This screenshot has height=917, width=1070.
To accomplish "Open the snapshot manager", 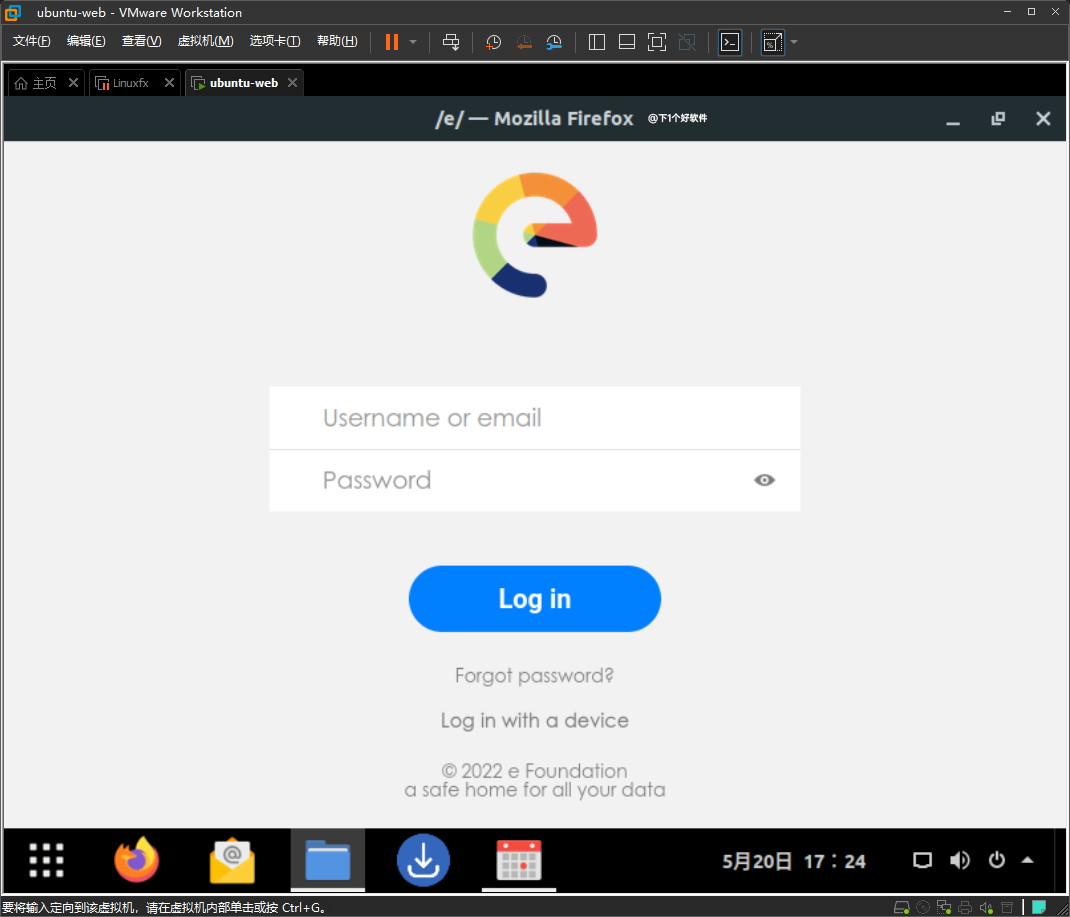I will (x=553, y=42).
